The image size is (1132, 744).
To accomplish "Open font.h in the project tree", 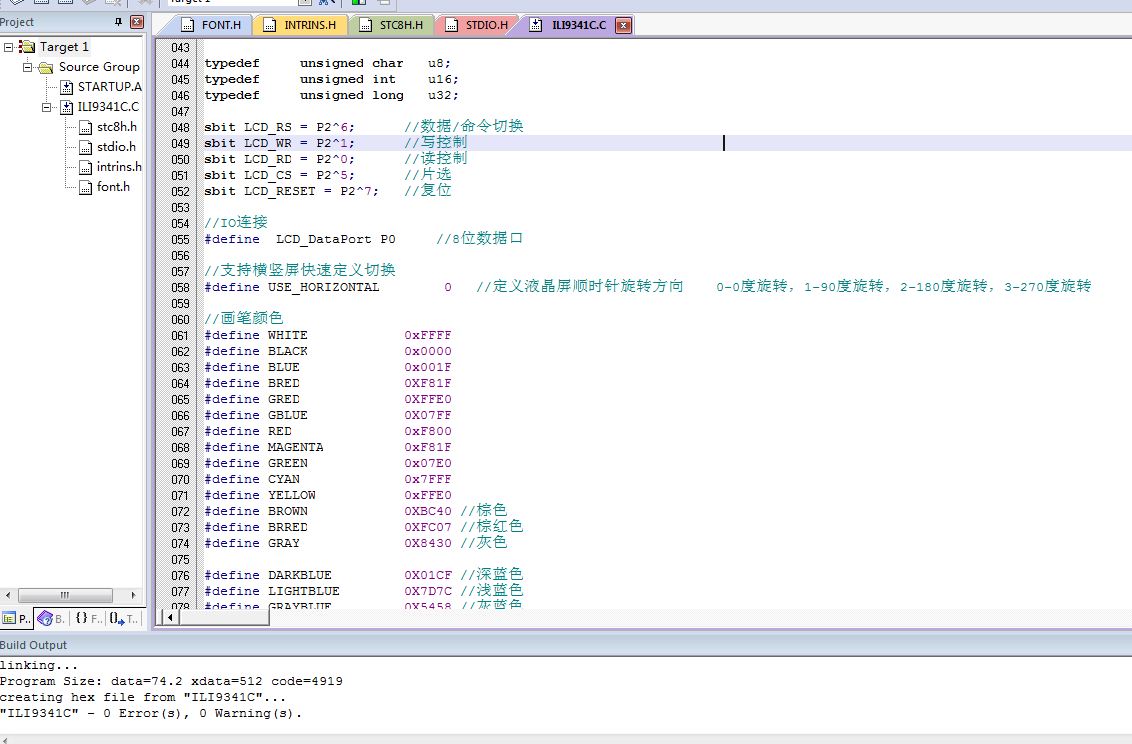I will tap(113, 186).
